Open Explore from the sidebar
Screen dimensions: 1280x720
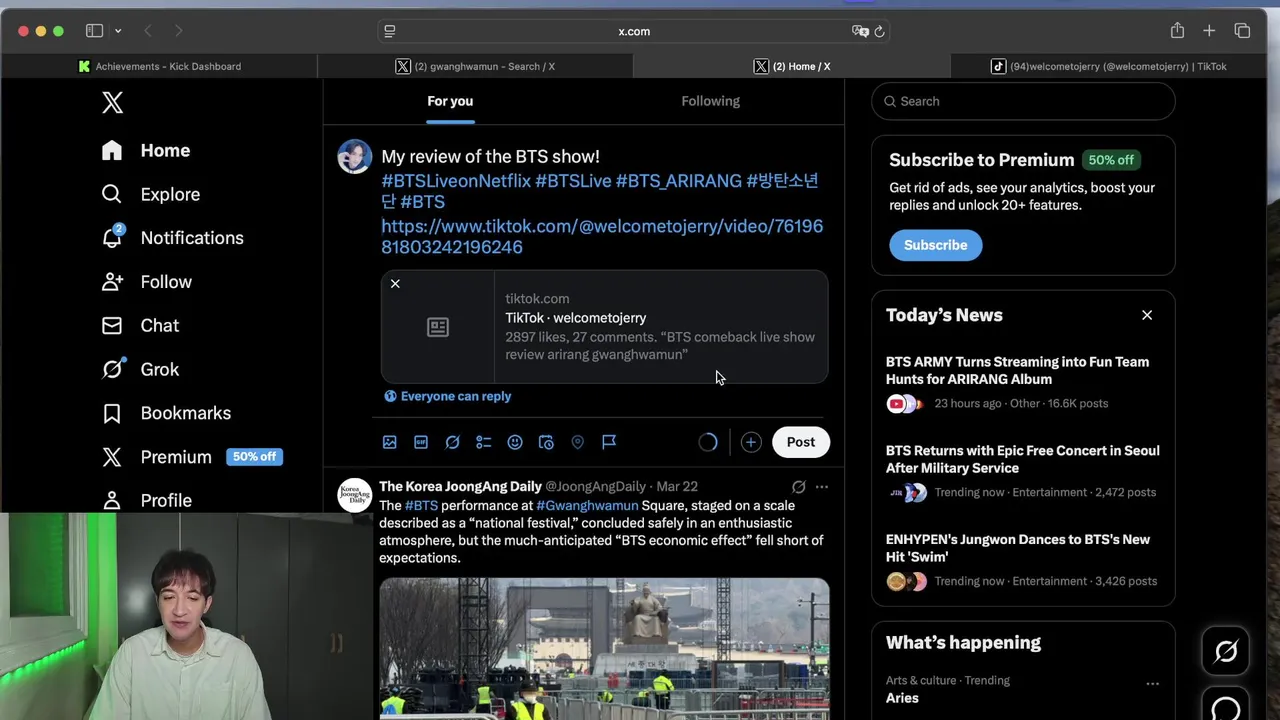point(151,194)
